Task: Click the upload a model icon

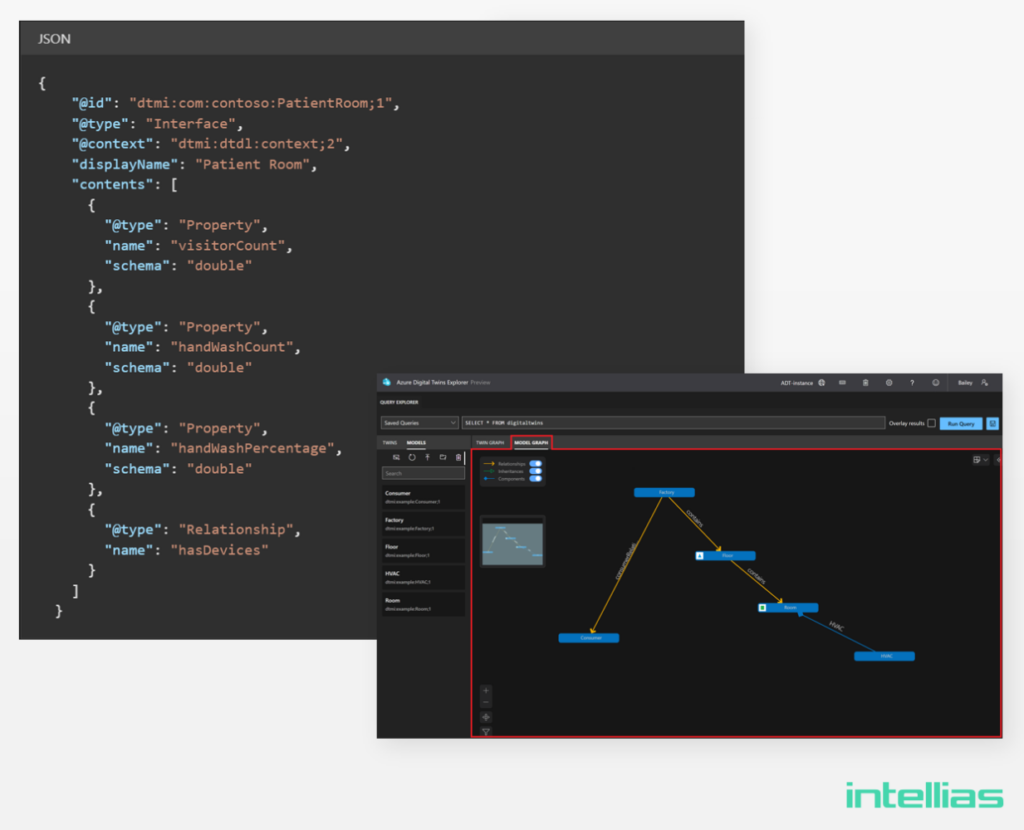Action: click(x=427, y=457)
